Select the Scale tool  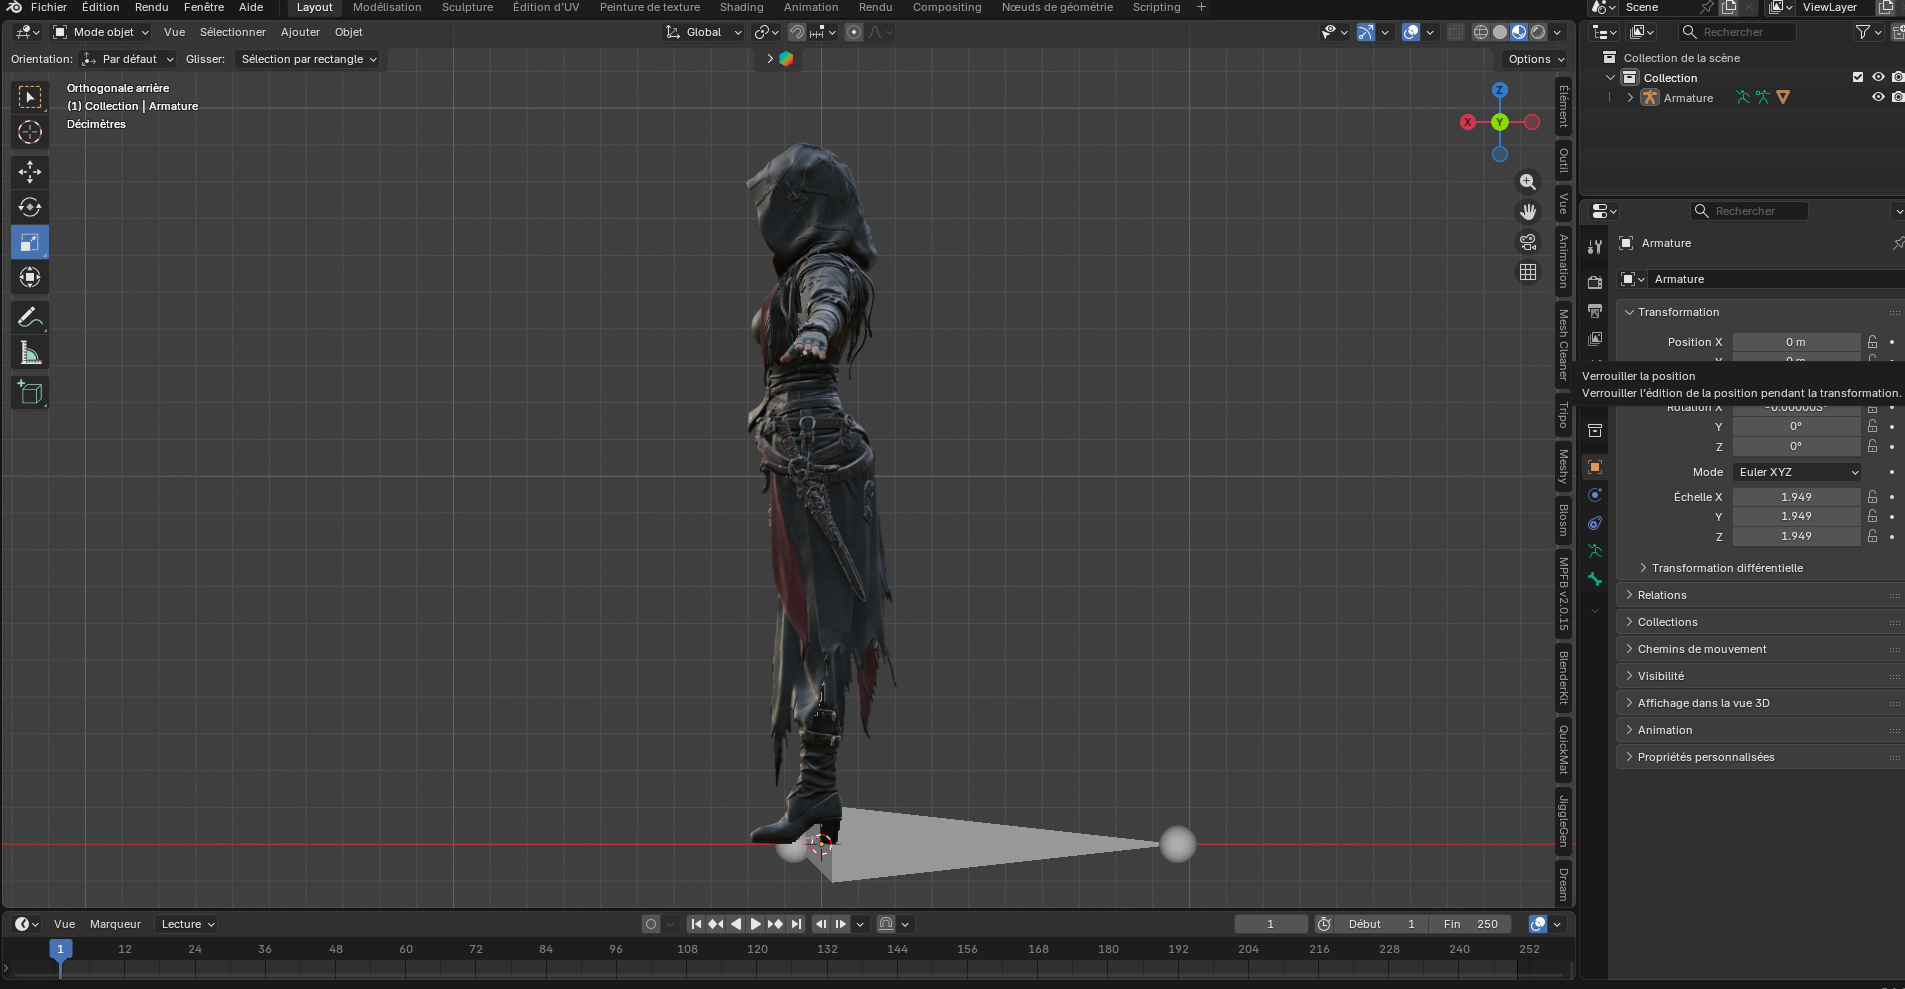pyautogui.click(x=30, y=242)
